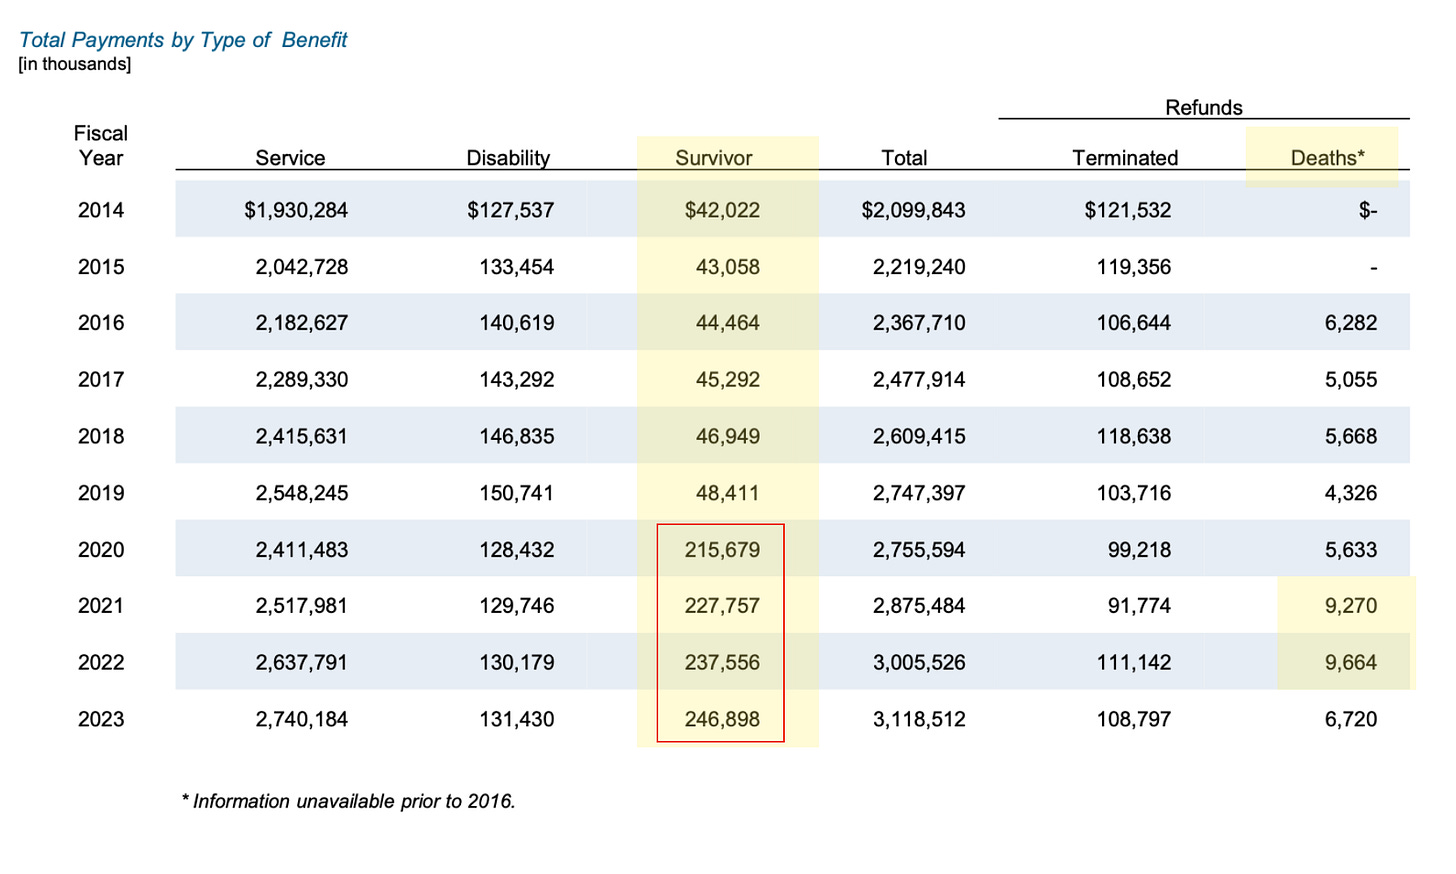Click the highlighted Deaths value 9,664
This screenshot has width=1456, height=874.
[x=1351, y=663]
